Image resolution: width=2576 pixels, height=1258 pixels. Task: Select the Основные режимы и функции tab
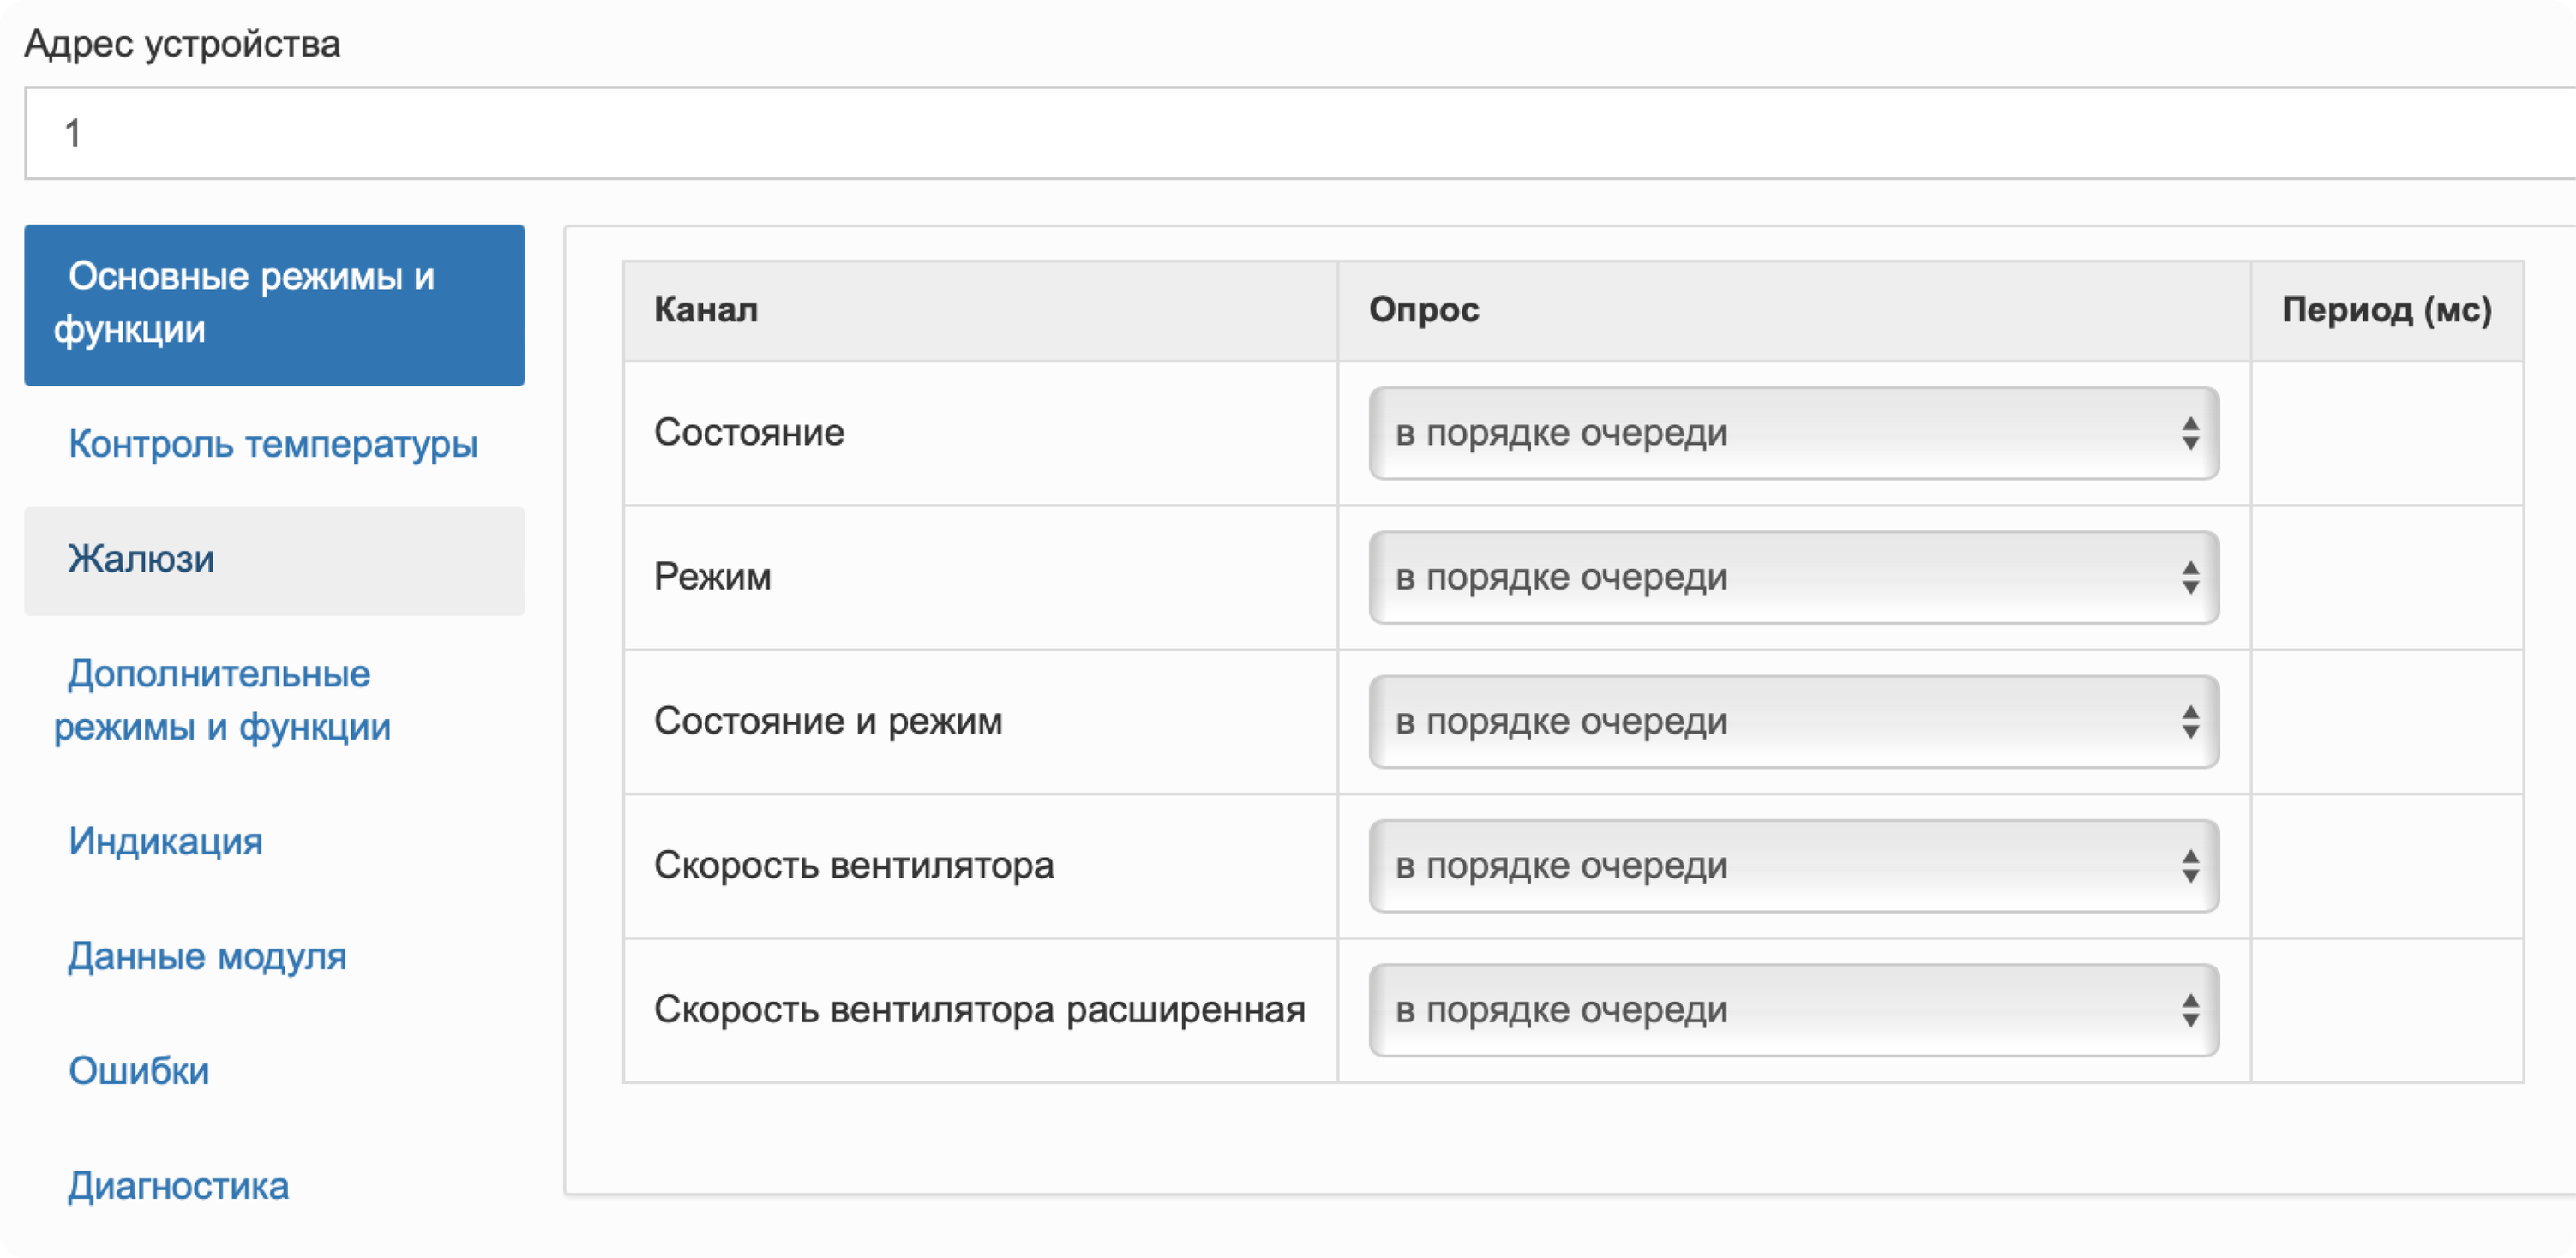(274, 304)
